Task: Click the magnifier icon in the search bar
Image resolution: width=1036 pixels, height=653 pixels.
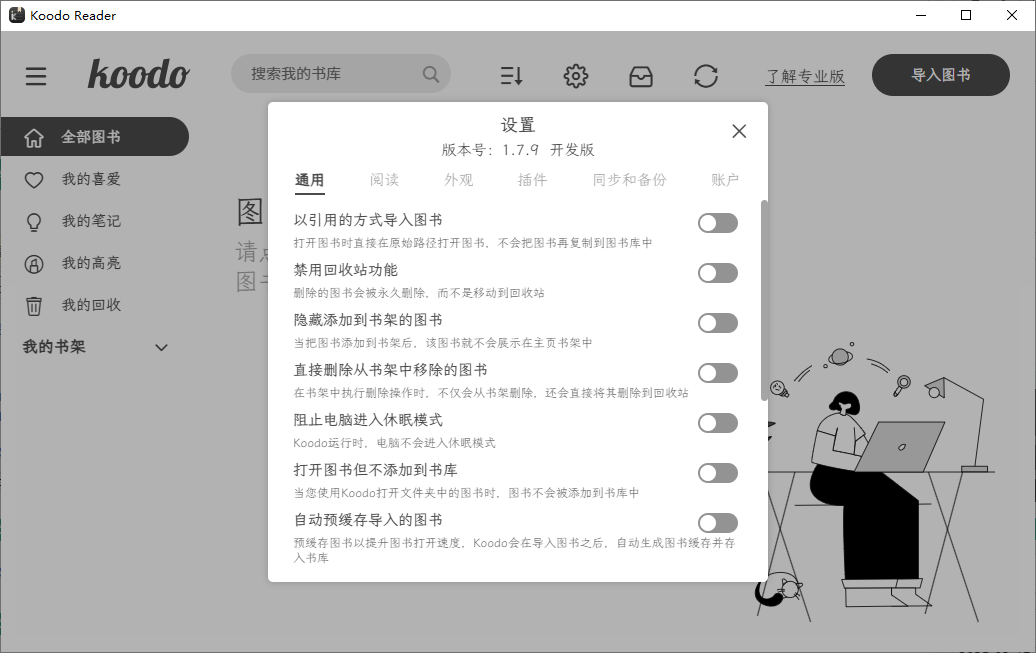Action: tap(430, 74)
